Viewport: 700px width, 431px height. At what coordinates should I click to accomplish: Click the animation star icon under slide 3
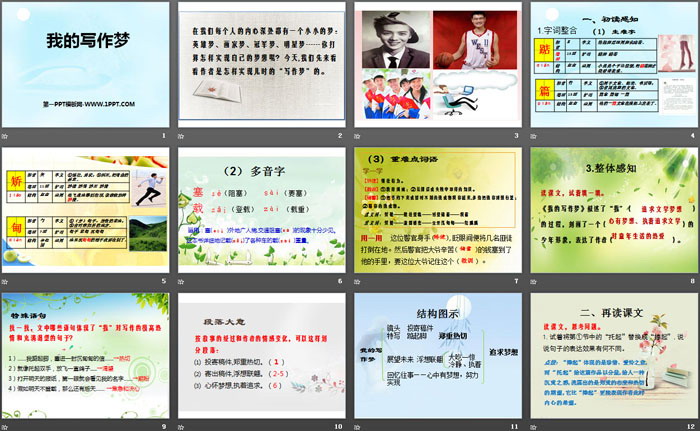(357, 136)
